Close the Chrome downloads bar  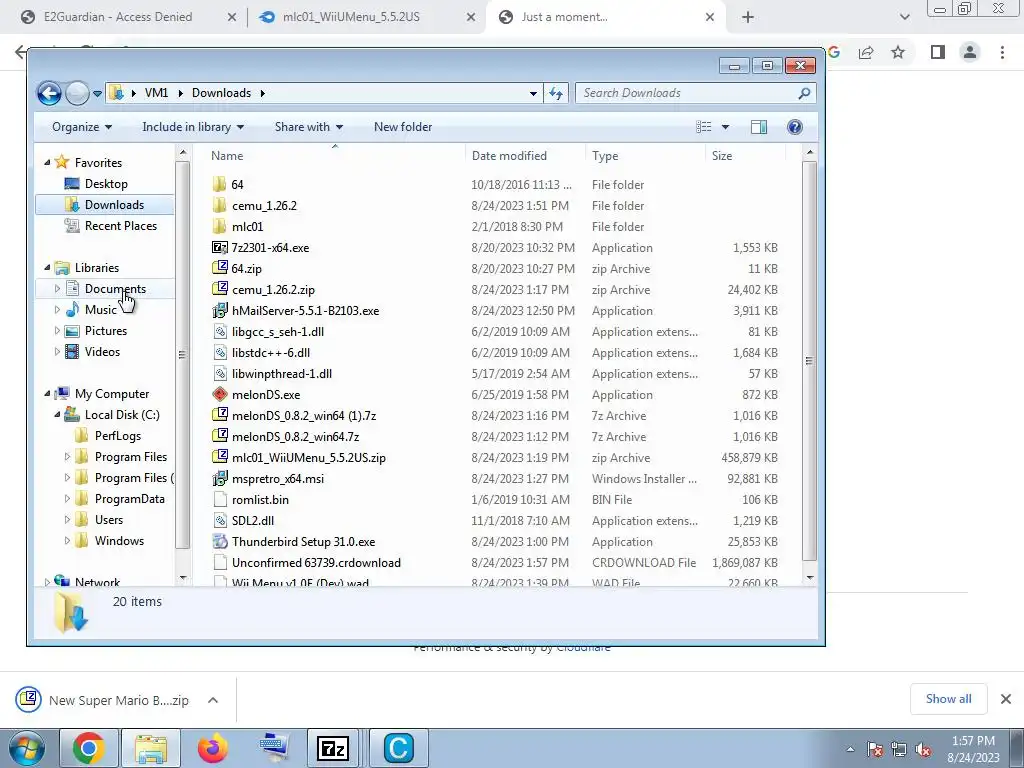1006,699
